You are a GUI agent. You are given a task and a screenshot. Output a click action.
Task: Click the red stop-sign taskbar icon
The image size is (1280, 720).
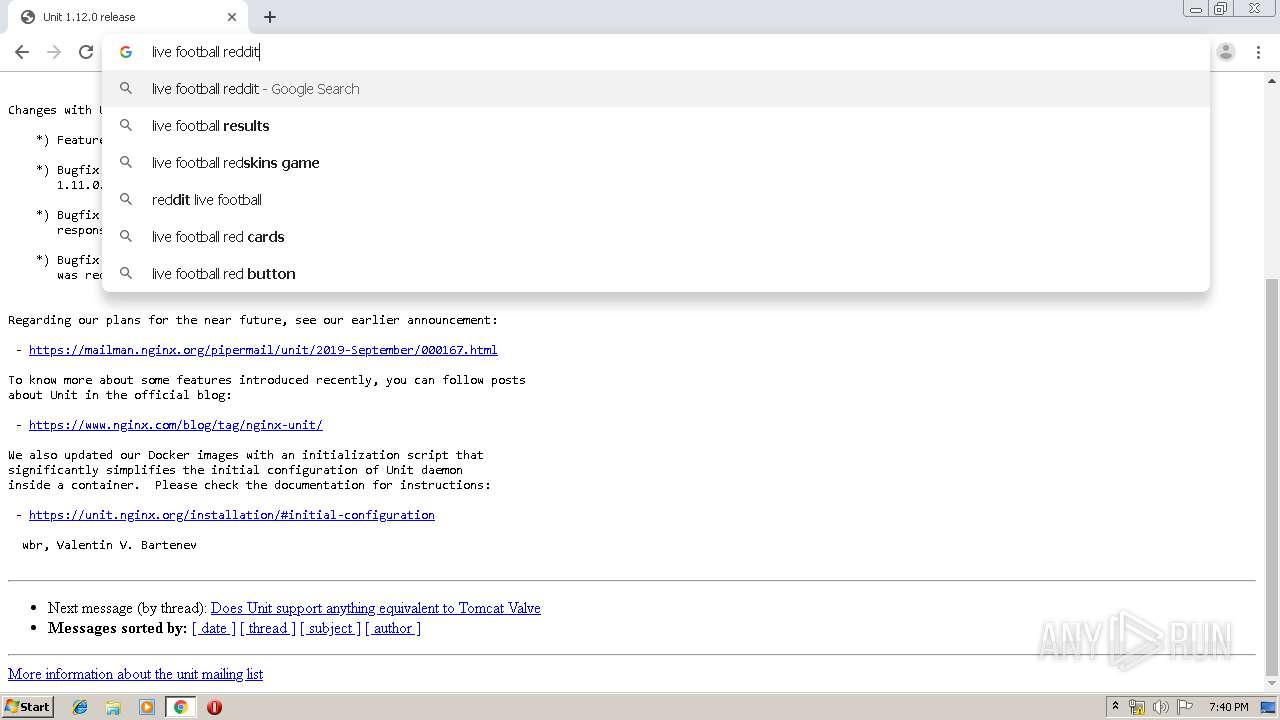tap(214, 707)
